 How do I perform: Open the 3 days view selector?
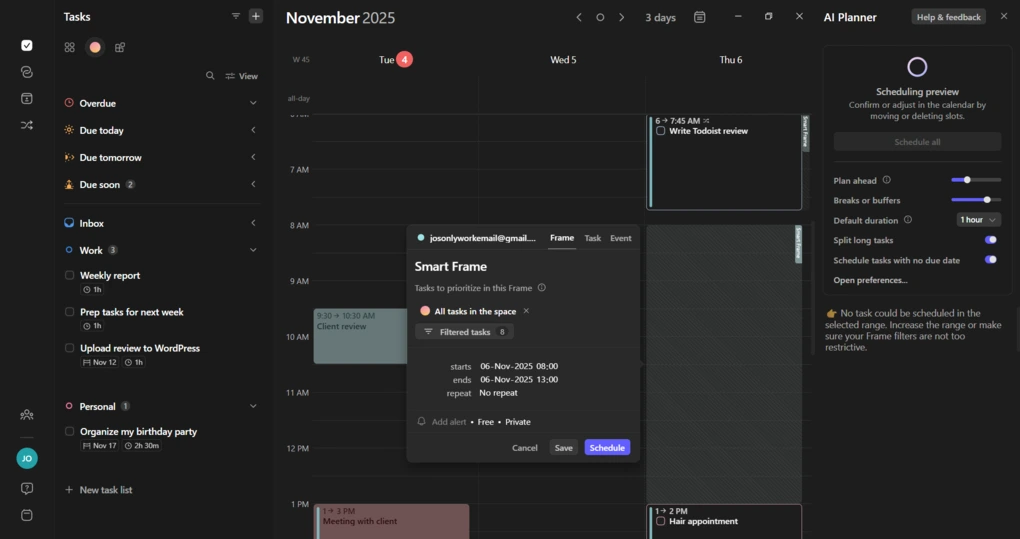660,18
